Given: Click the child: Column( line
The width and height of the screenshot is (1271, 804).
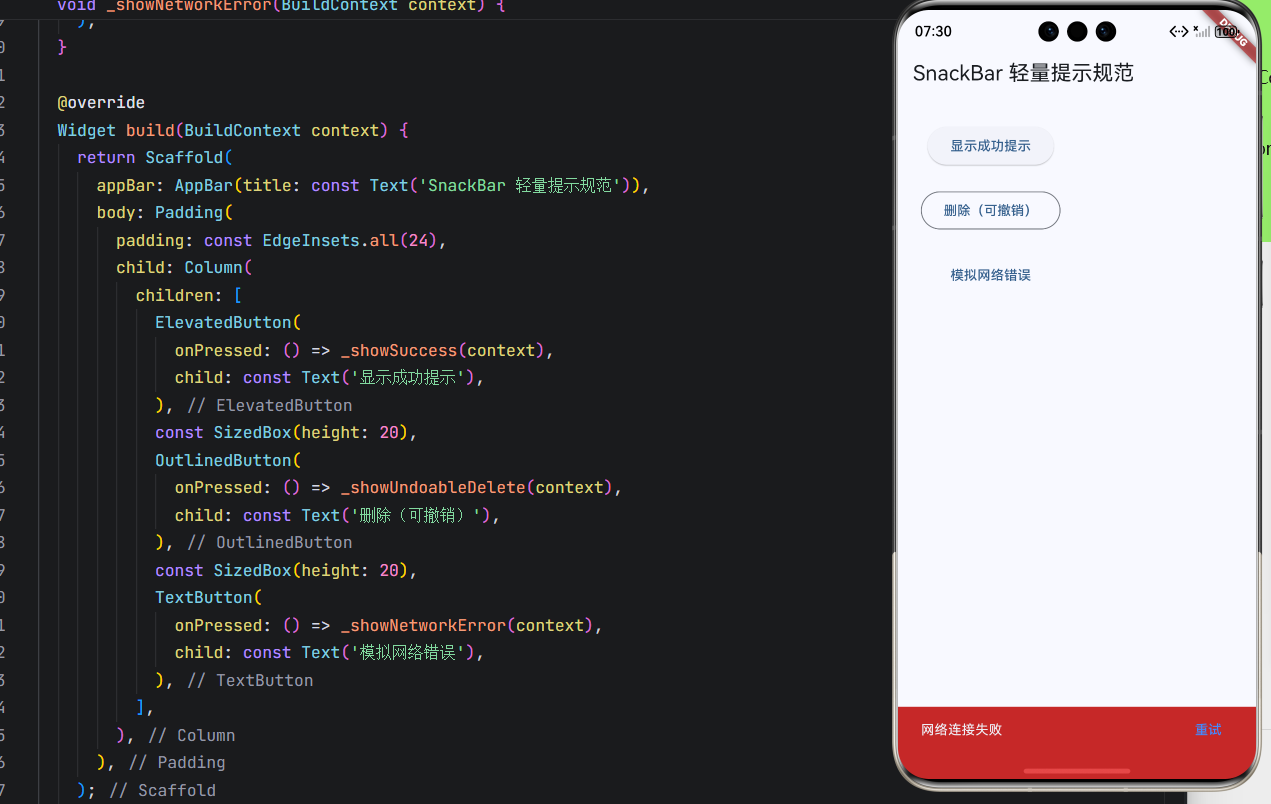Looking at the screenshot, I should coord(184,268).
